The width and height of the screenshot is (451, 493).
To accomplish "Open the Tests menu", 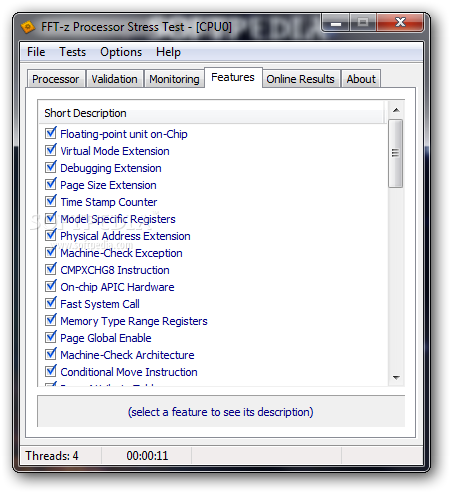I will pos(72,52).
